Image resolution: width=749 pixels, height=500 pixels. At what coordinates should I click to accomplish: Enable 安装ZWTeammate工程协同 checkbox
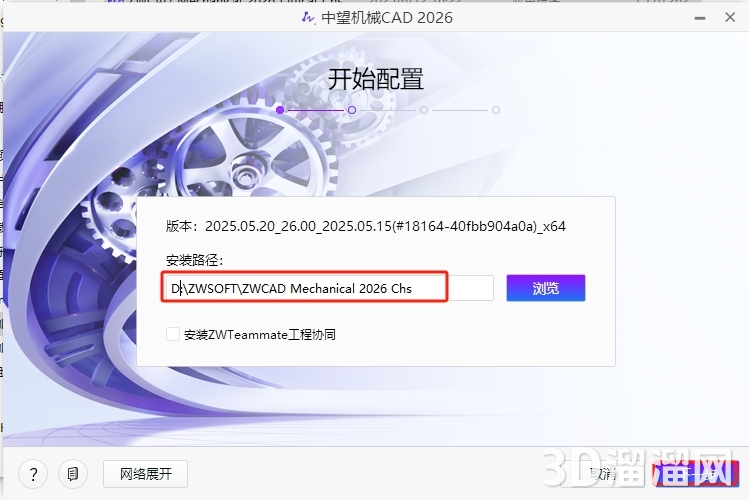(172, 334)
